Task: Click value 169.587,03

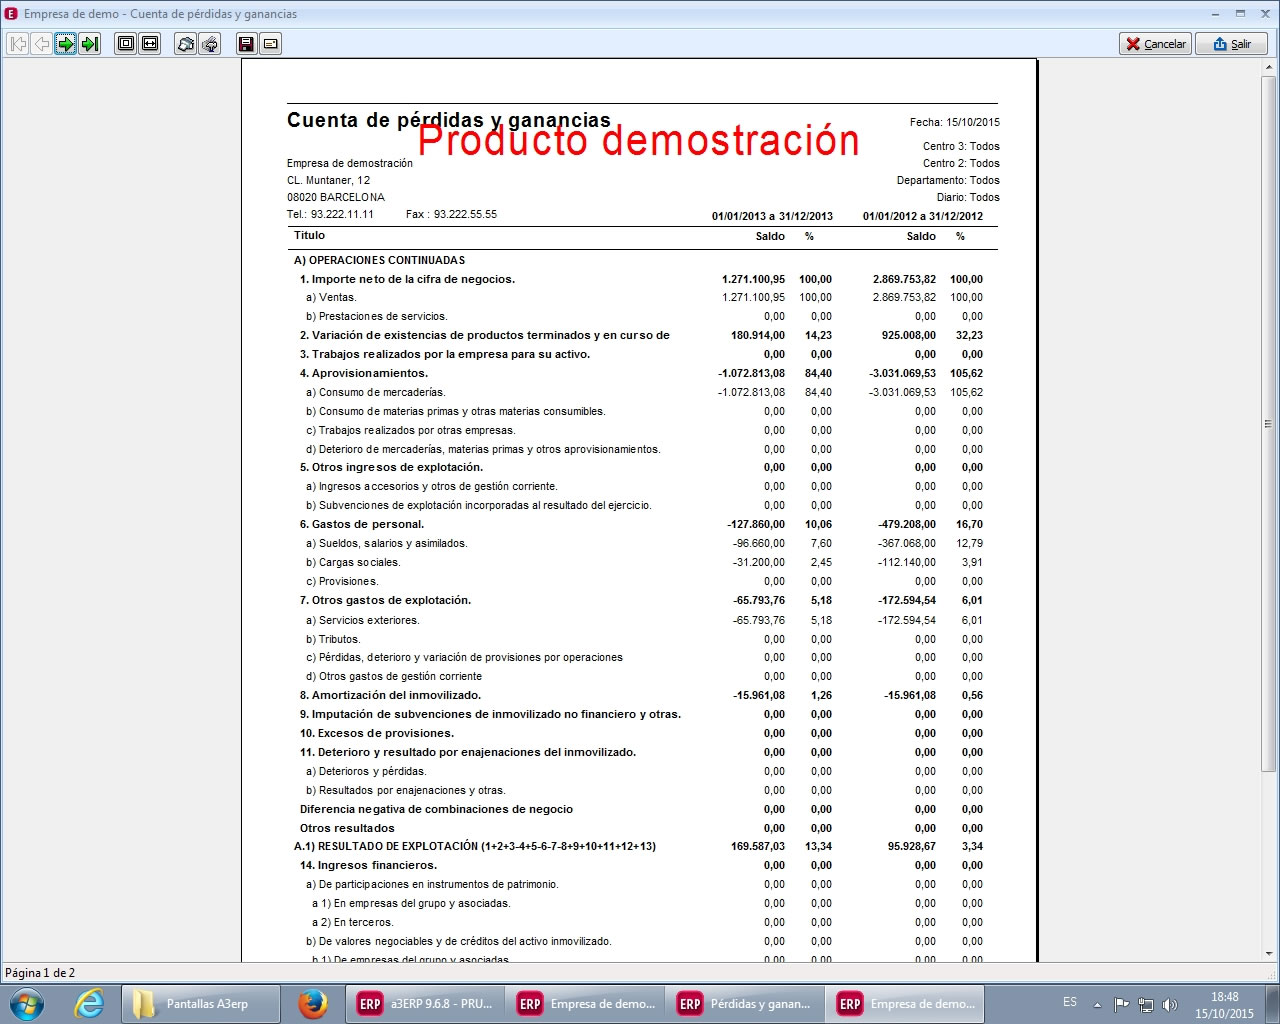Action: (x=758, y=846)
